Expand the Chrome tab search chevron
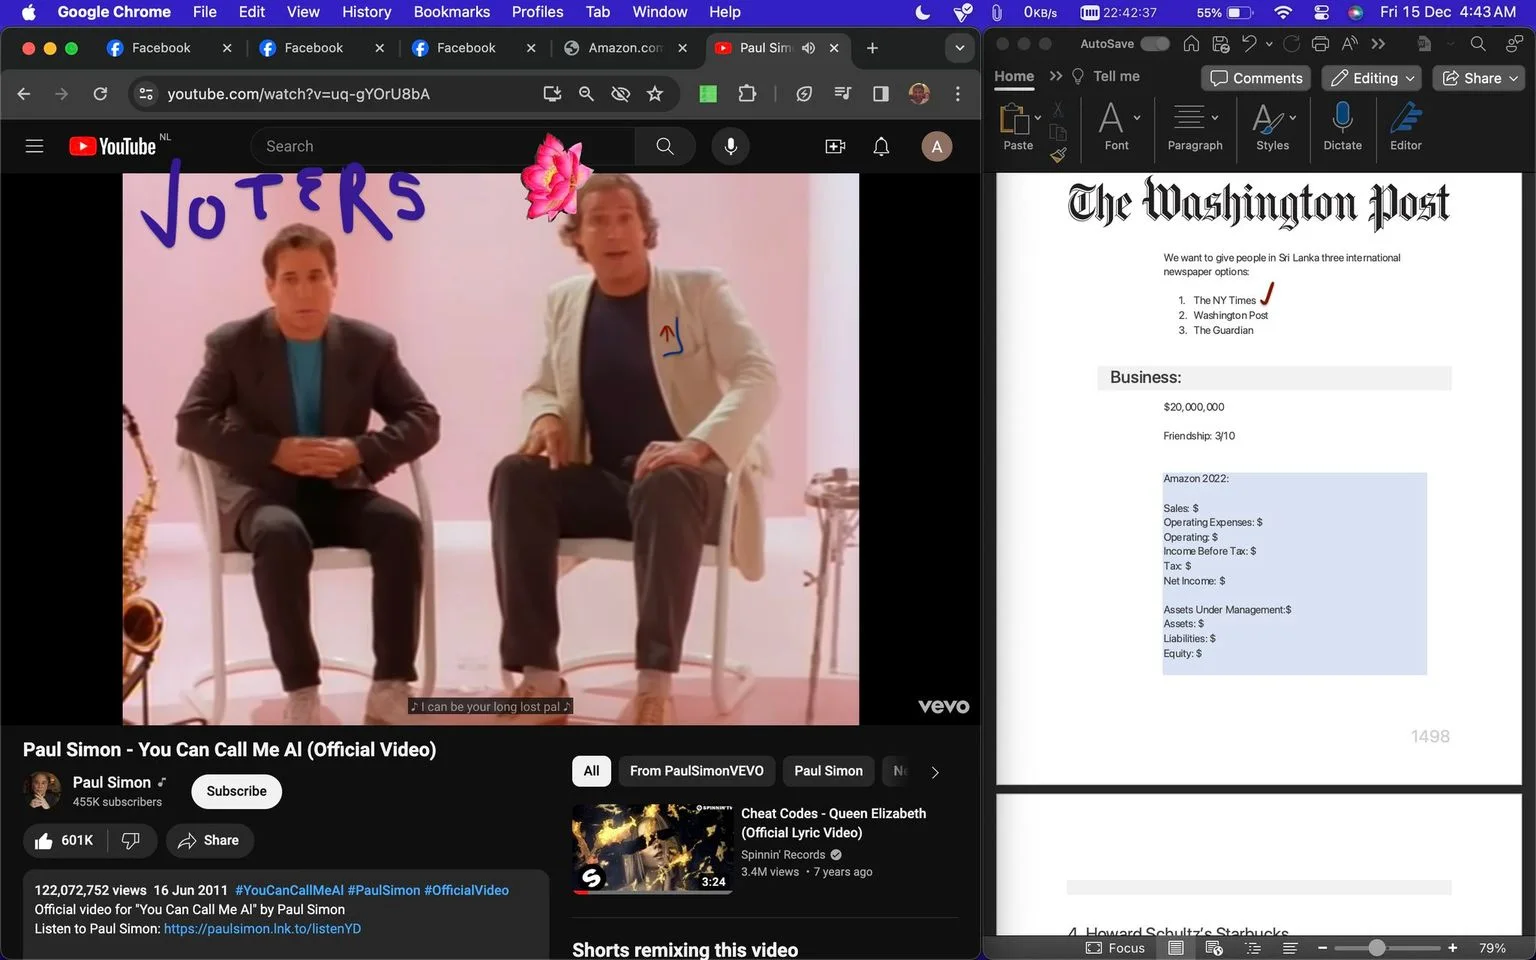 point(960,48)
